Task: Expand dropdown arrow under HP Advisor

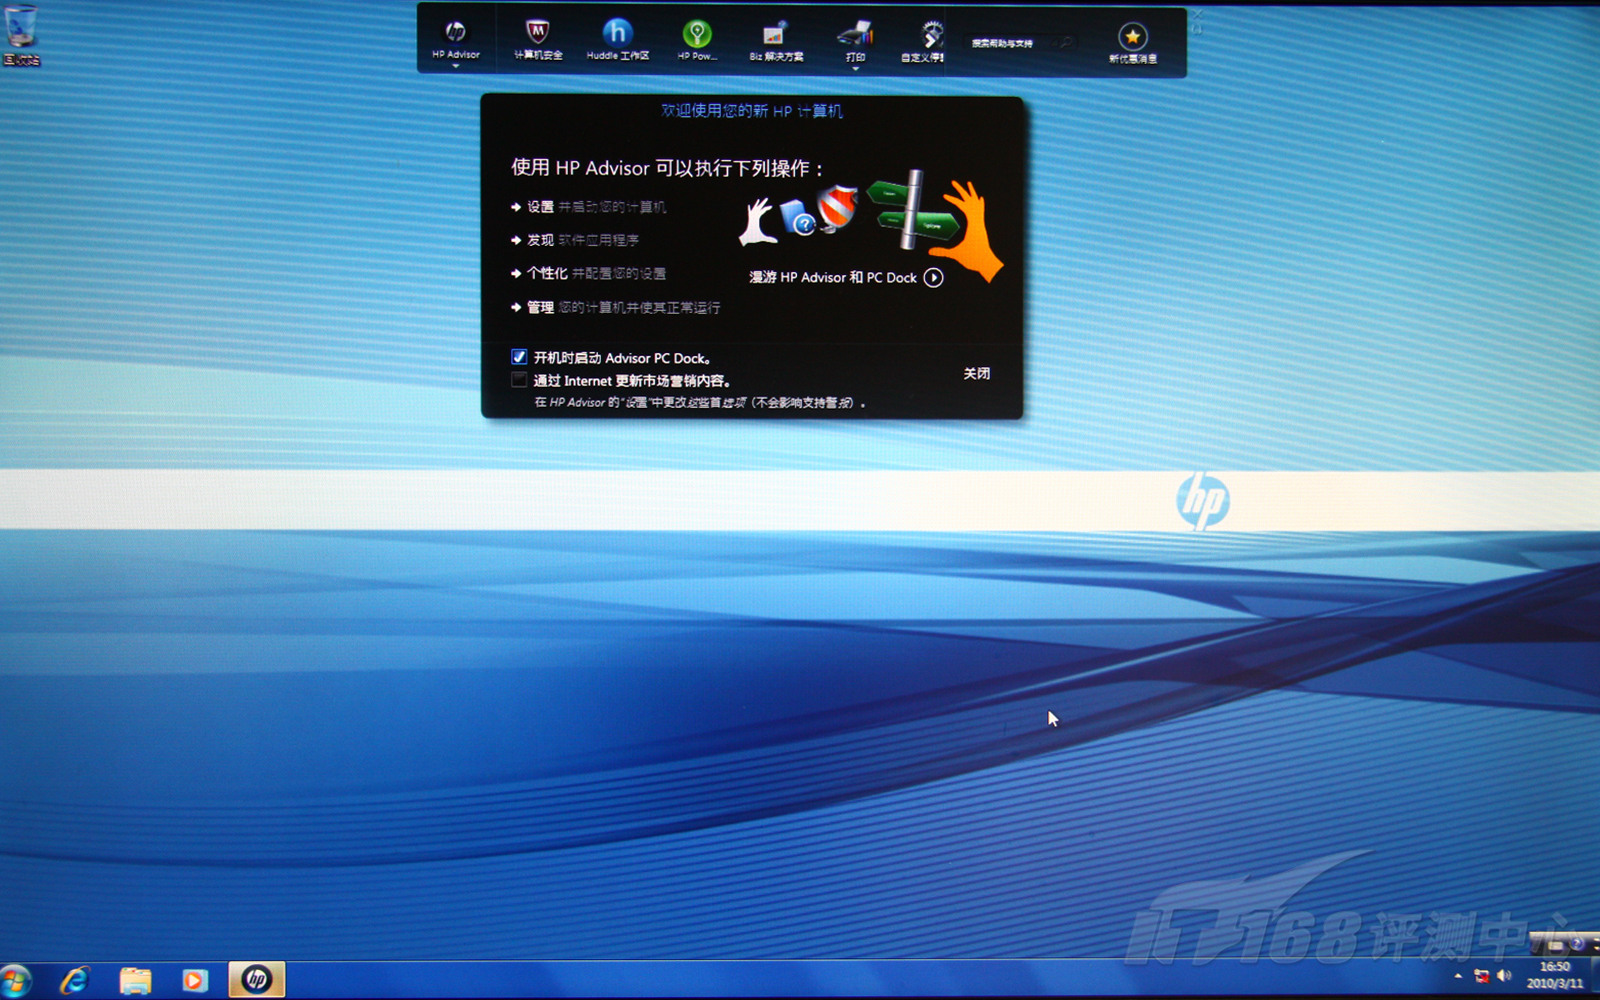Action: point(455,66)
